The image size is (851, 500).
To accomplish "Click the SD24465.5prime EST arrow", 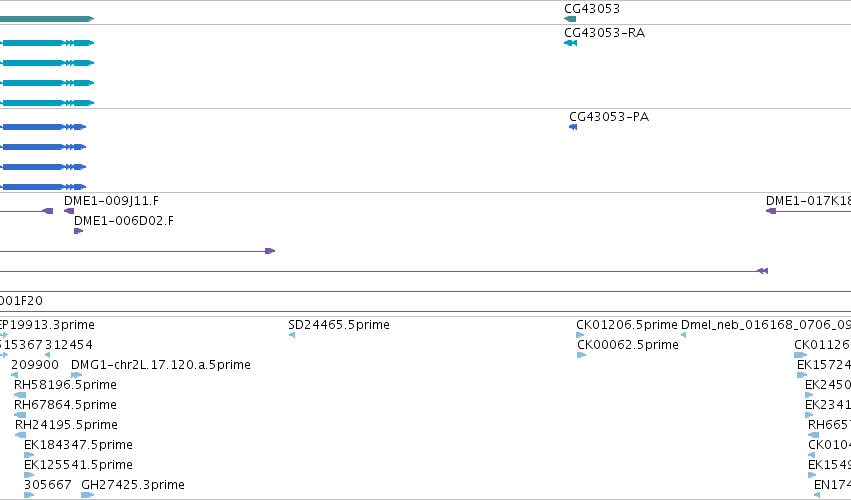I will (x=292, y=335).
